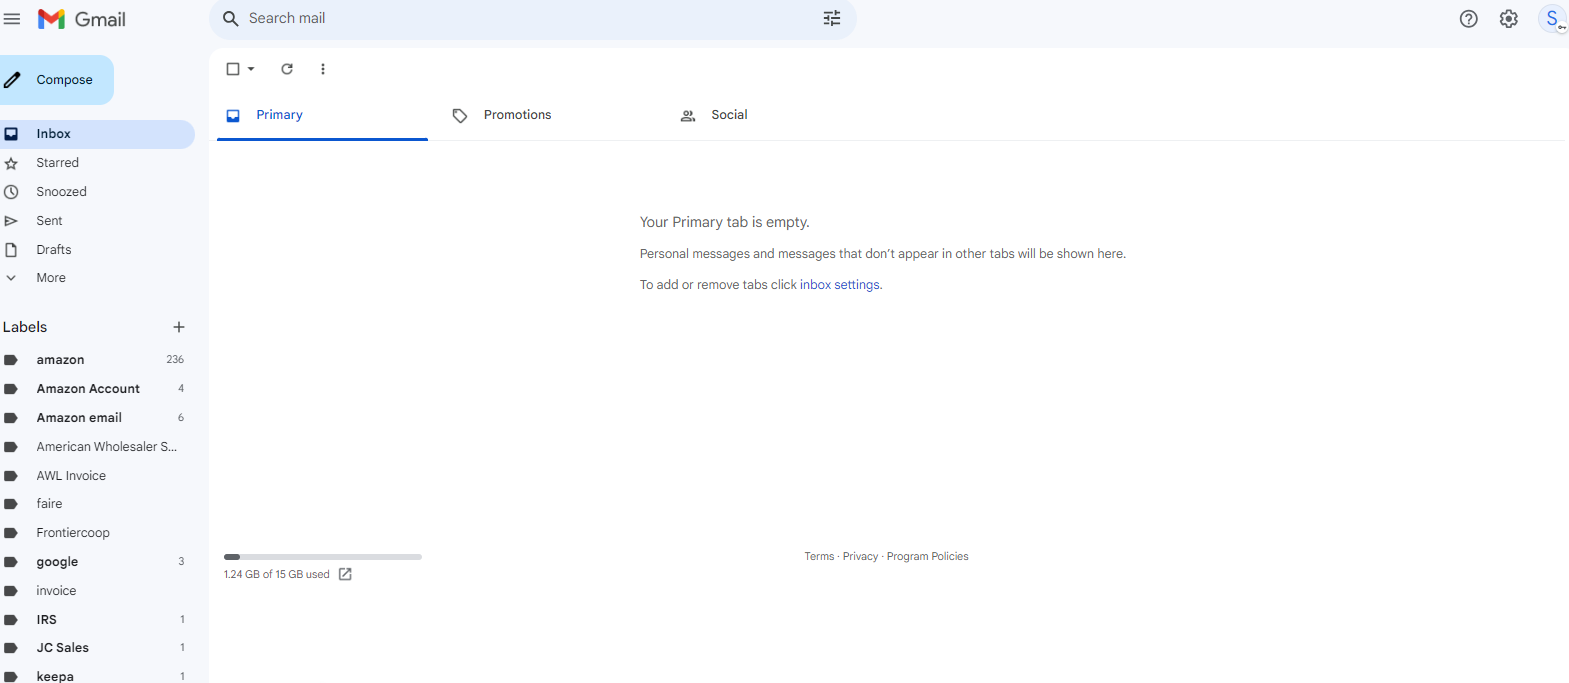Open the inbox settings link
The image size is (1569, 683).
[840, 285]
